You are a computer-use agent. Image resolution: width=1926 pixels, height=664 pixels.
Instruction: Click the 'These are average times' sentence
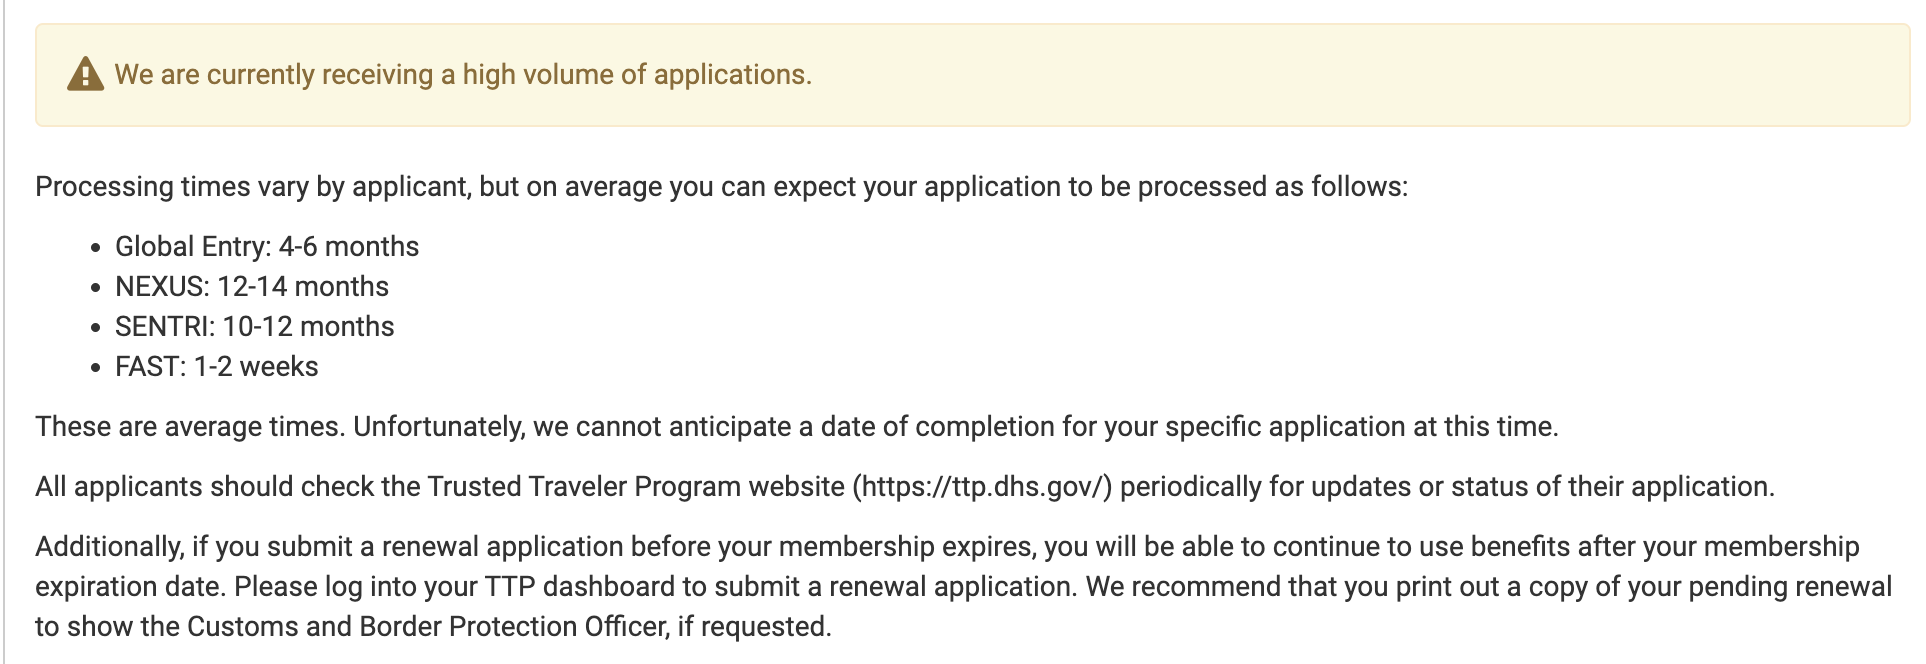(x=192, y=427)
